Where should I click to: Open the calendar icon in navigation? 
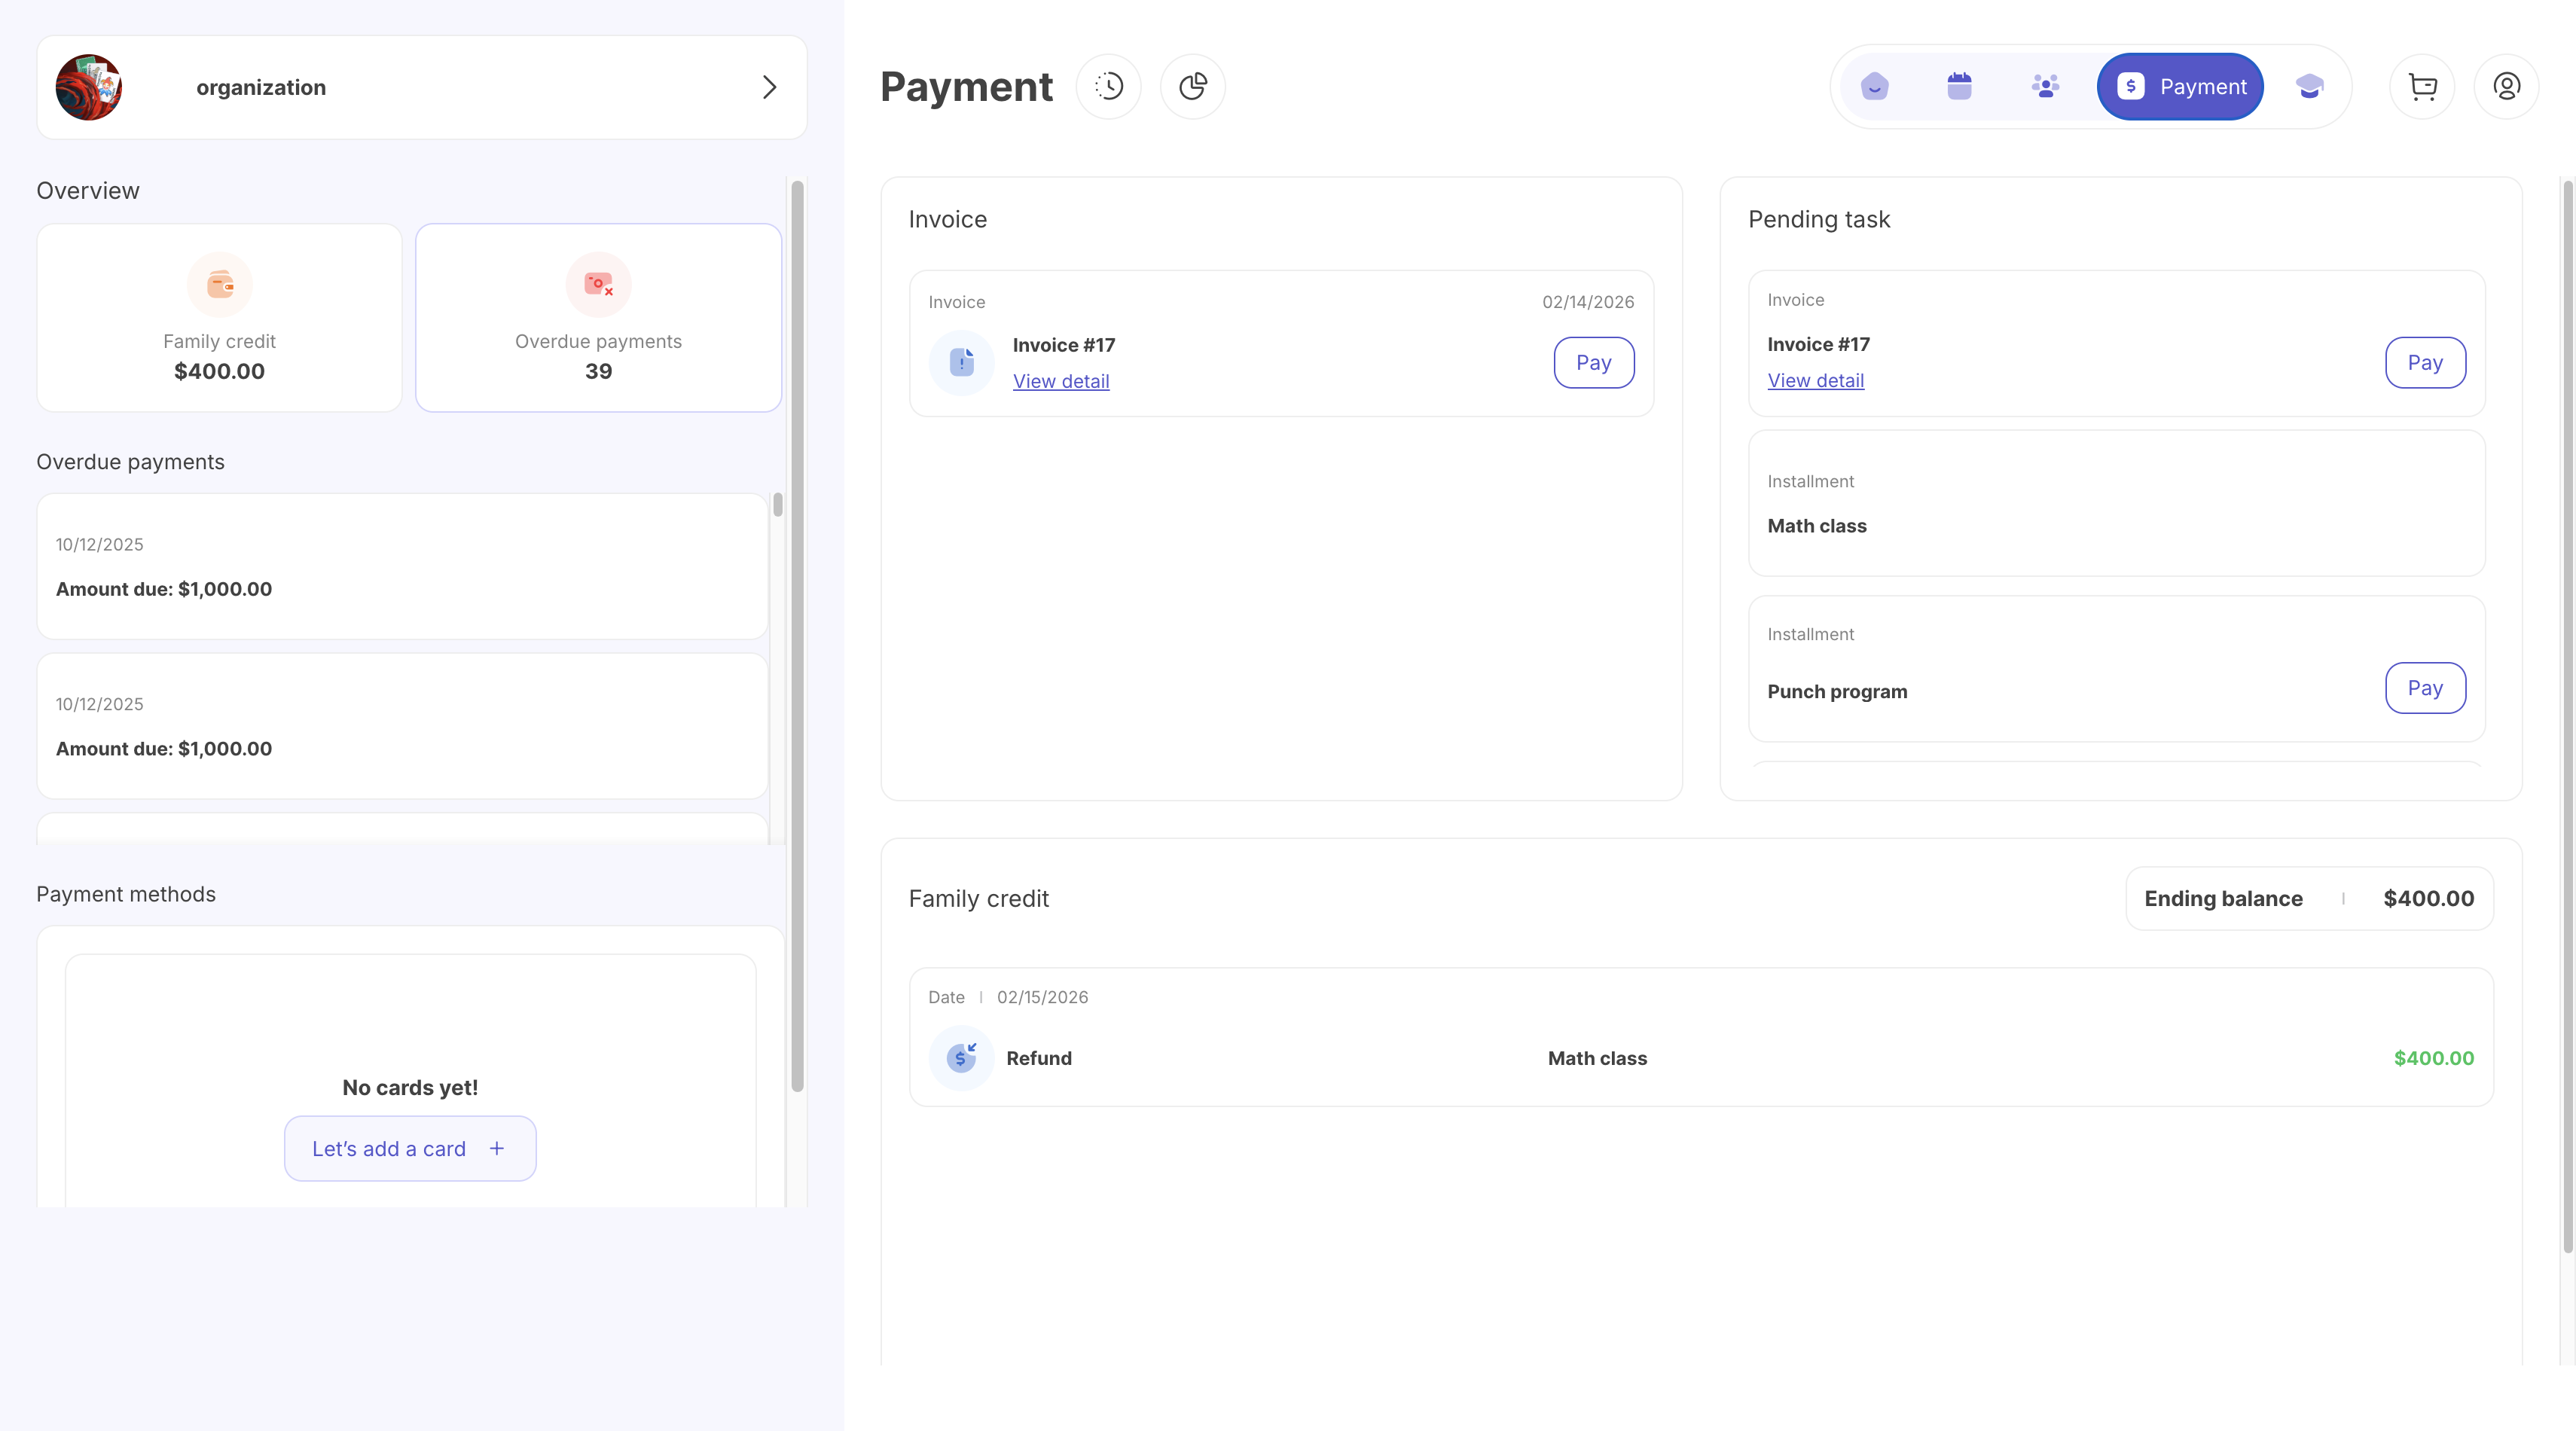(x=1959, y=87)
